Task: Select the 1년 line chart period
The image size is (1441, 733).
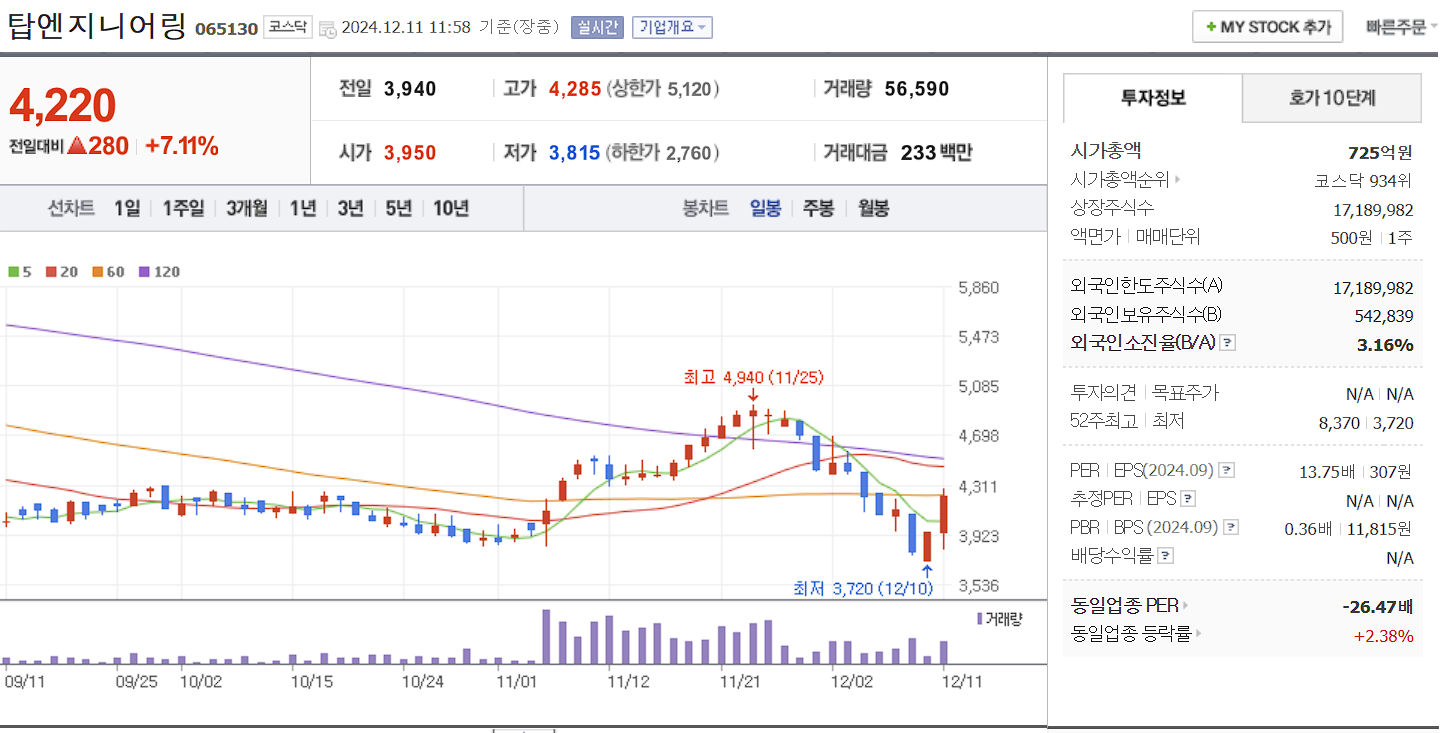Action: (303, 208)
